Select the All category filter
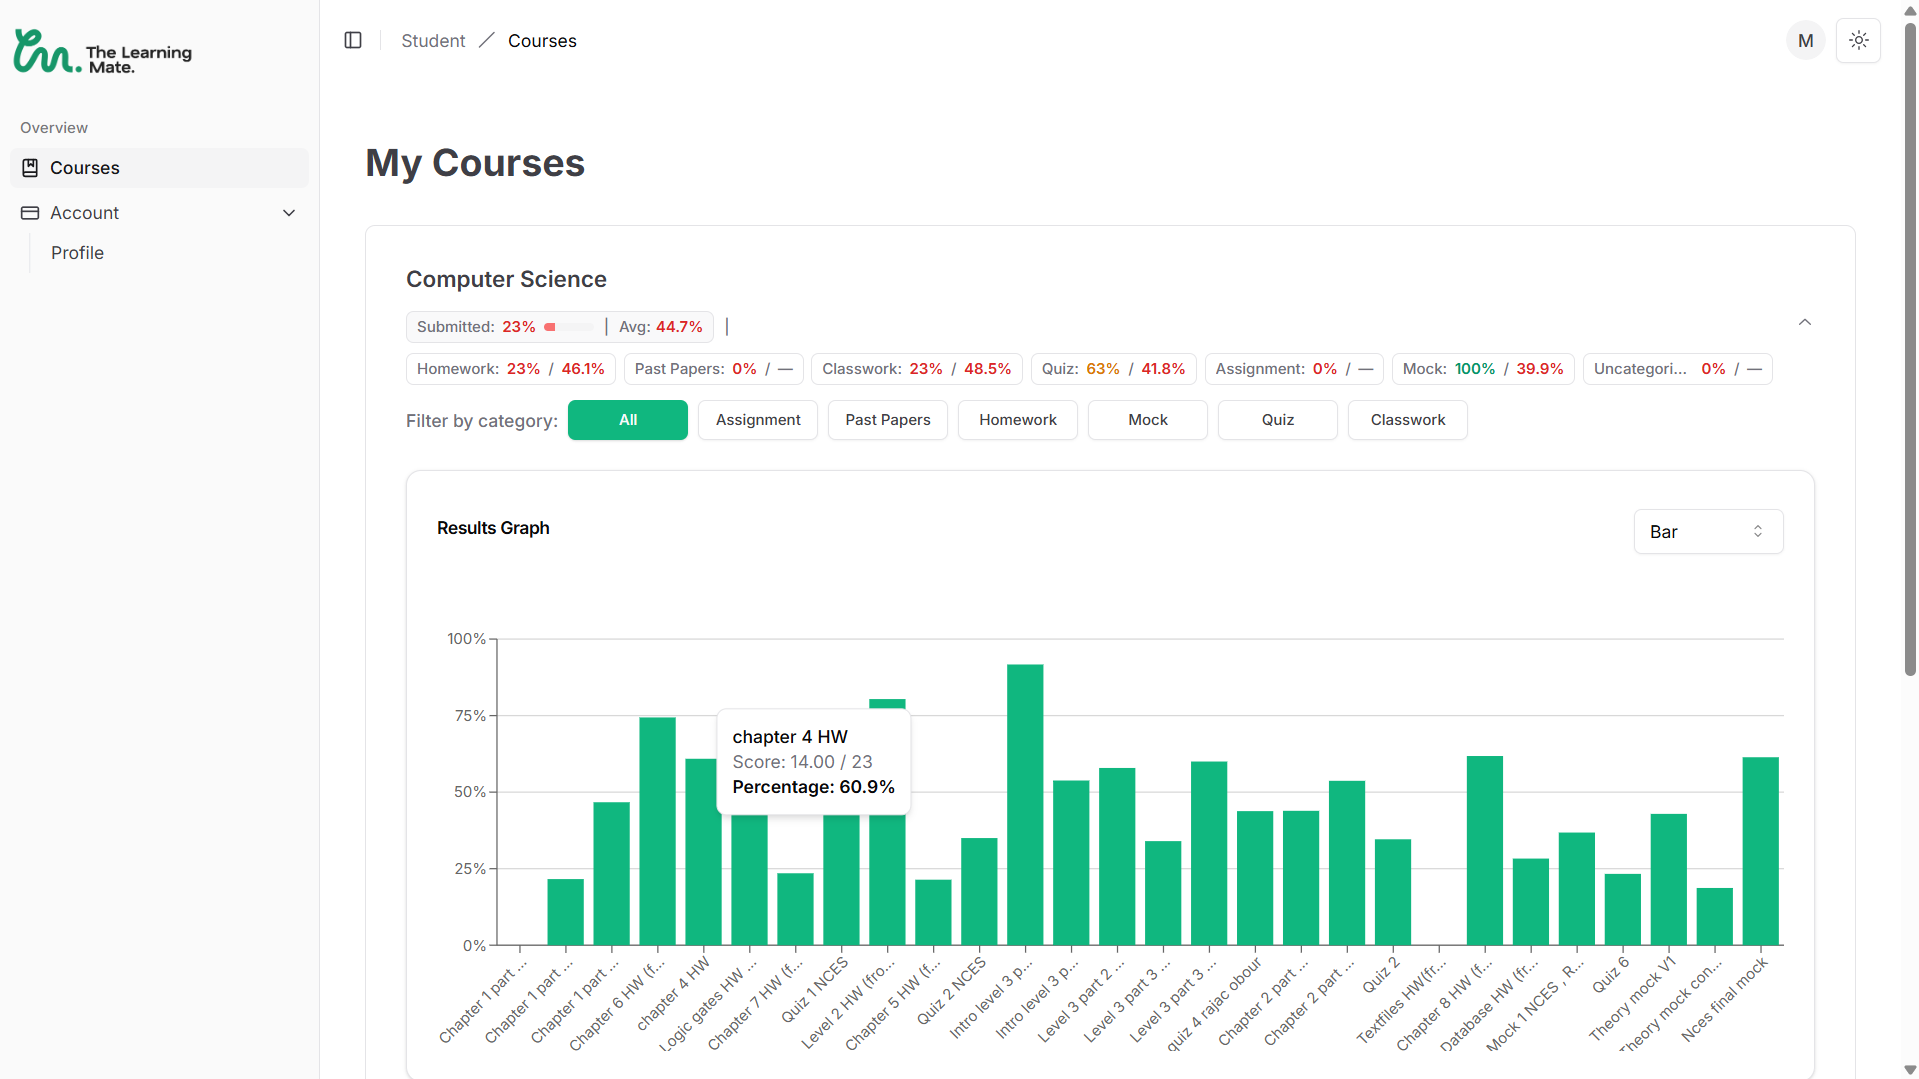 628,420
